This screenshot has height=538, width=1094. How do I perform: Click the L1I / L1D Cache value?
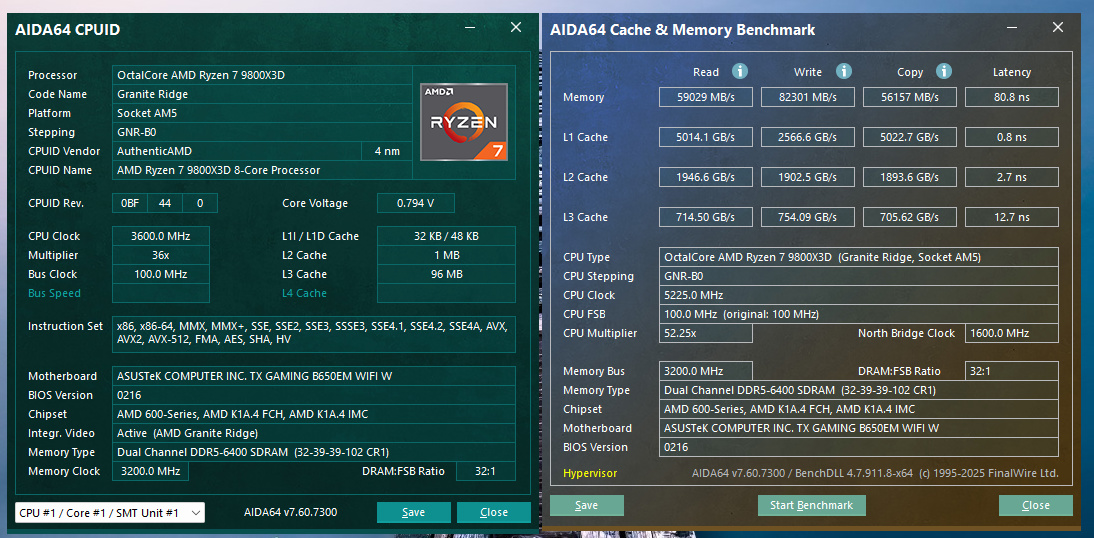click(x=447, y=237)
